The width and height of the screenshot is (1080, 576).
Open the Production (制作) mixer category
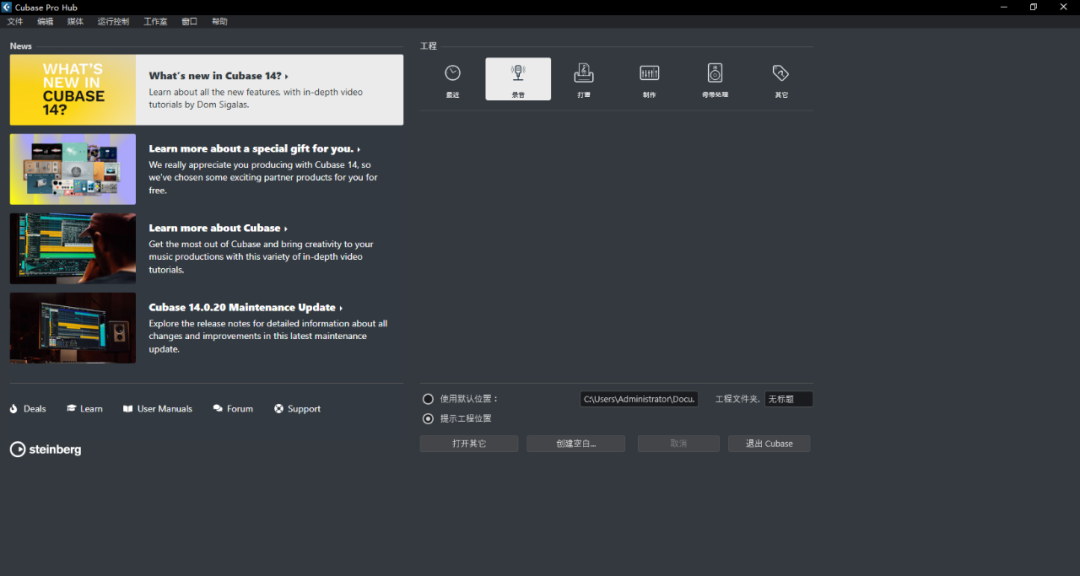point(649,79)
